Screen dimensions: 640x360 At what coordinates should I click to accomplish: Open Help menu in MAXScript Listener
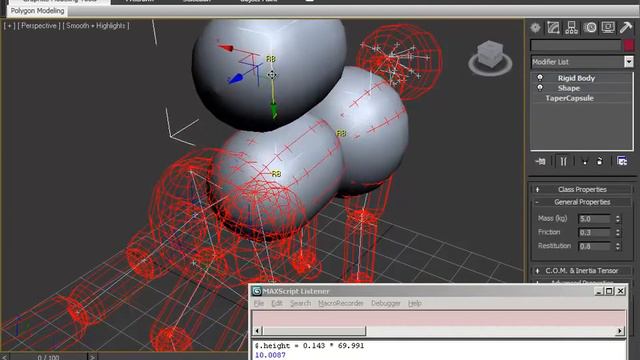click(x=415, y=303)
